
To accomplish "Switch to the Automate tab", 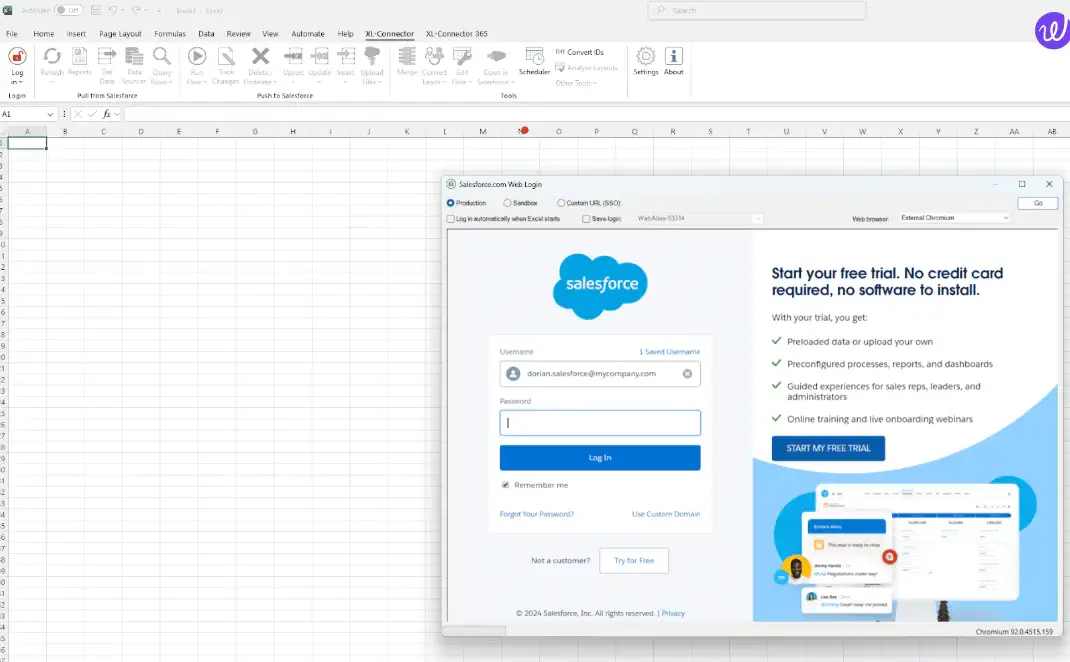I will point(308,33).
